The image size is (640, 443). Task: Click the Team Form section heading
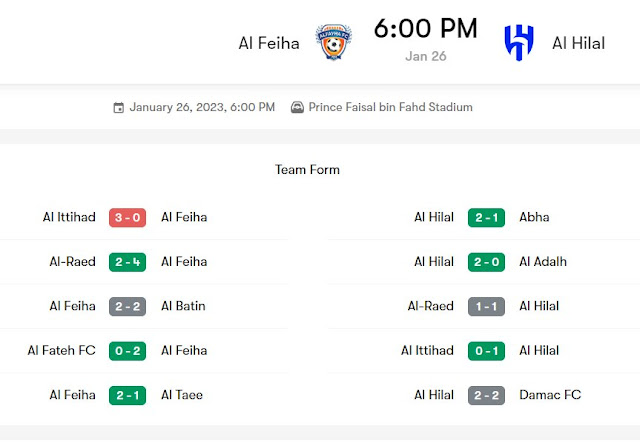pos(307,170)
